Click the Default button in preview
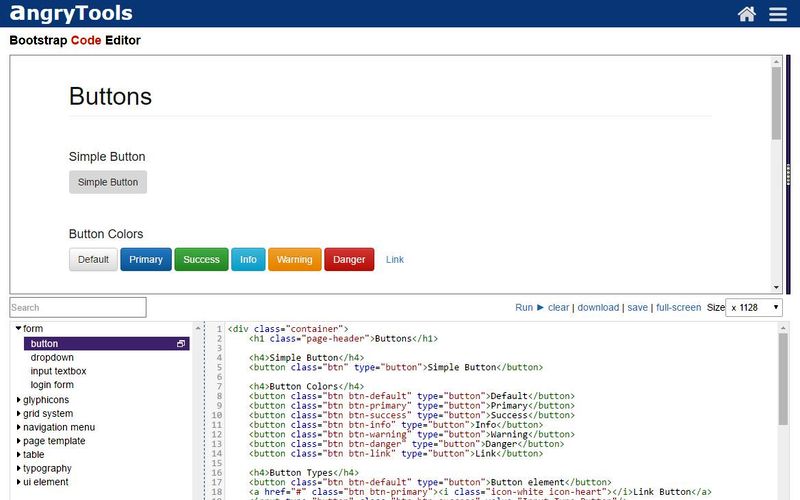Image resolution: width=800 pixels, height=500 pixels. tap(93, 260)
